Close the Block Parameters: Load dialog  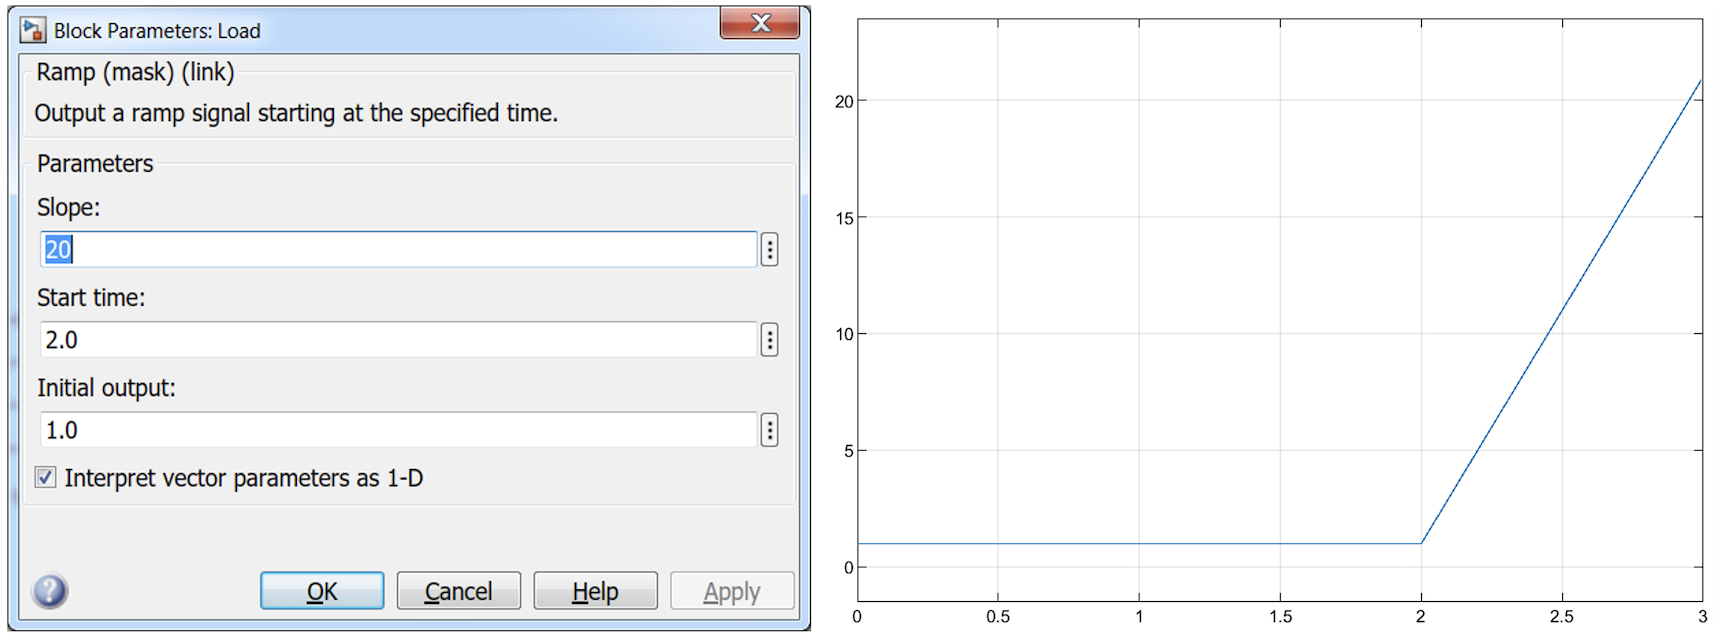coord(760,23)
